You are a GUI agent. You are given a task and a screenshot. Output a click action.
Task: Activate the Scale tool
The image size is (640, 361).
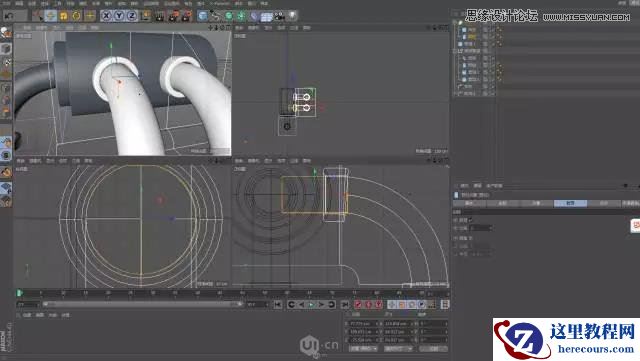[x=63, y=16]
